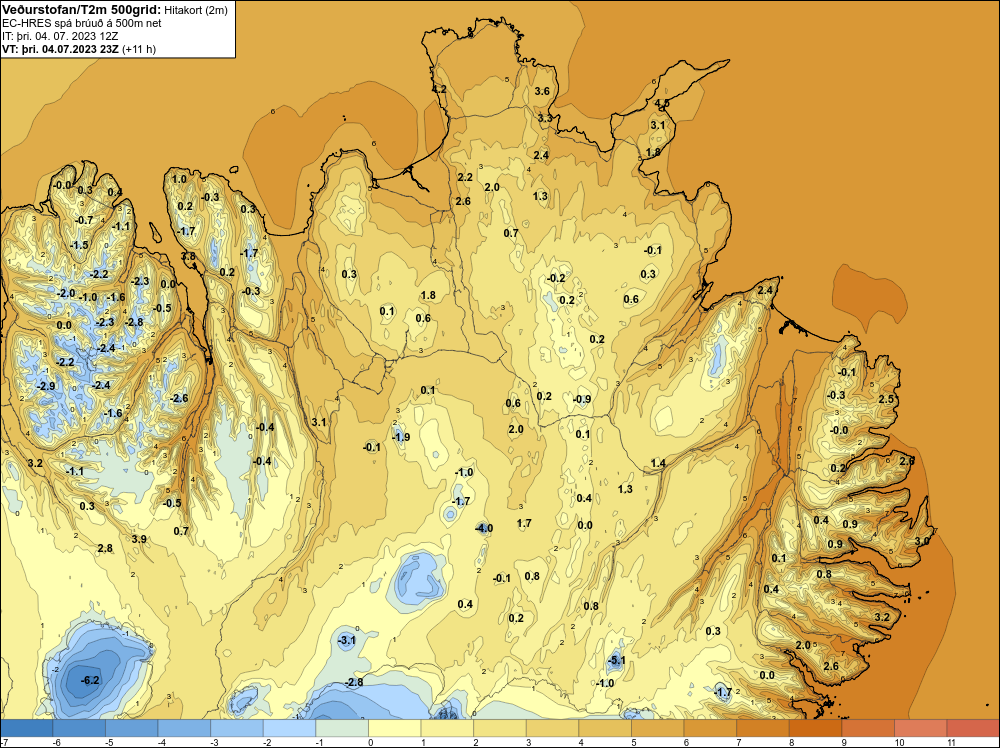
Task: Click the legend color between -1 and 0
Action: pos(342,728)
